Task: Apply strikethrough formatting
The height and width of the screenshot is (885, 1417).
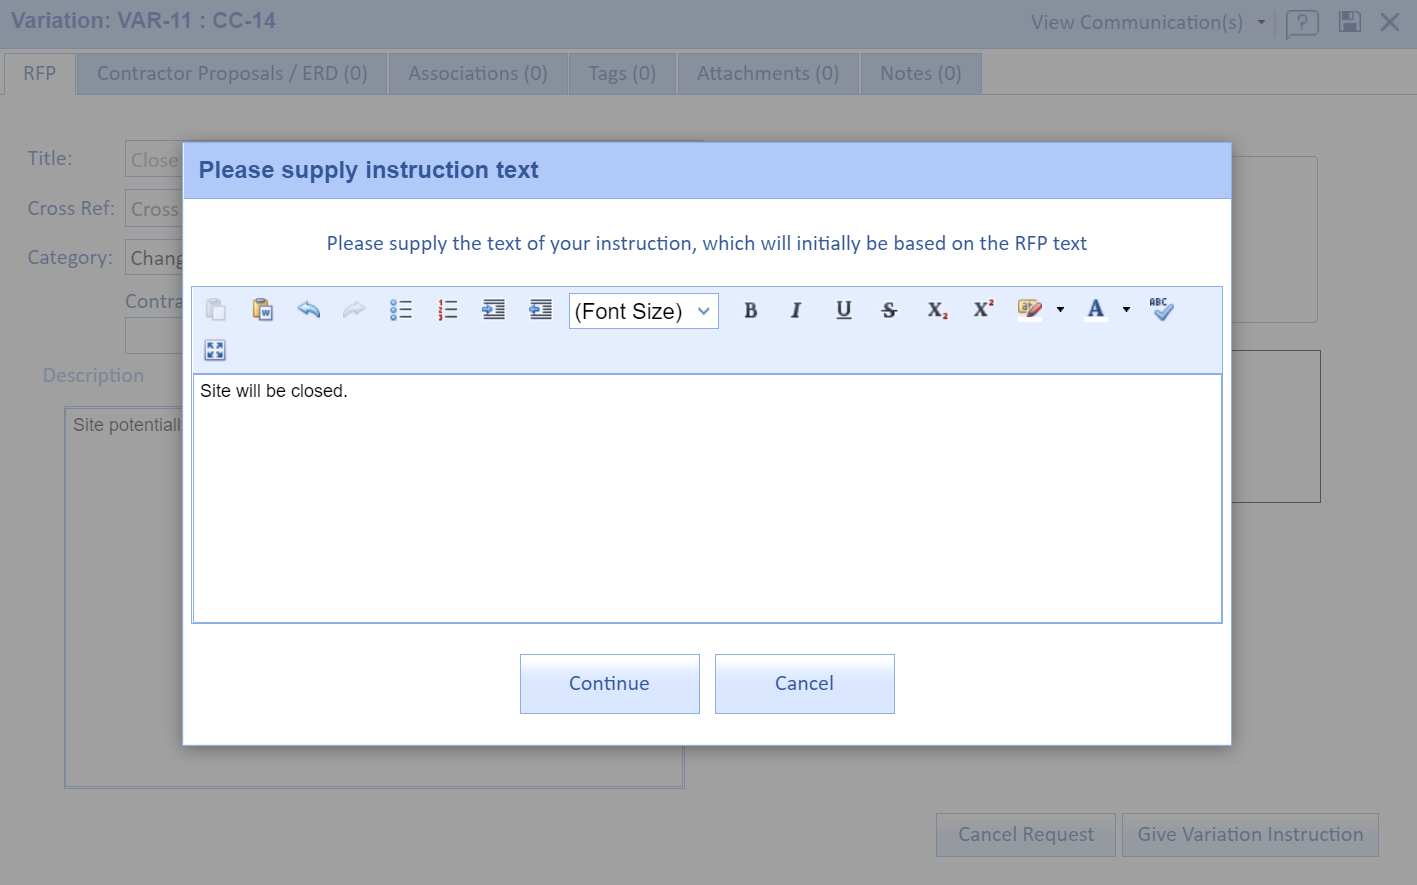Action: pyautogui.click(x=889, y=310)
